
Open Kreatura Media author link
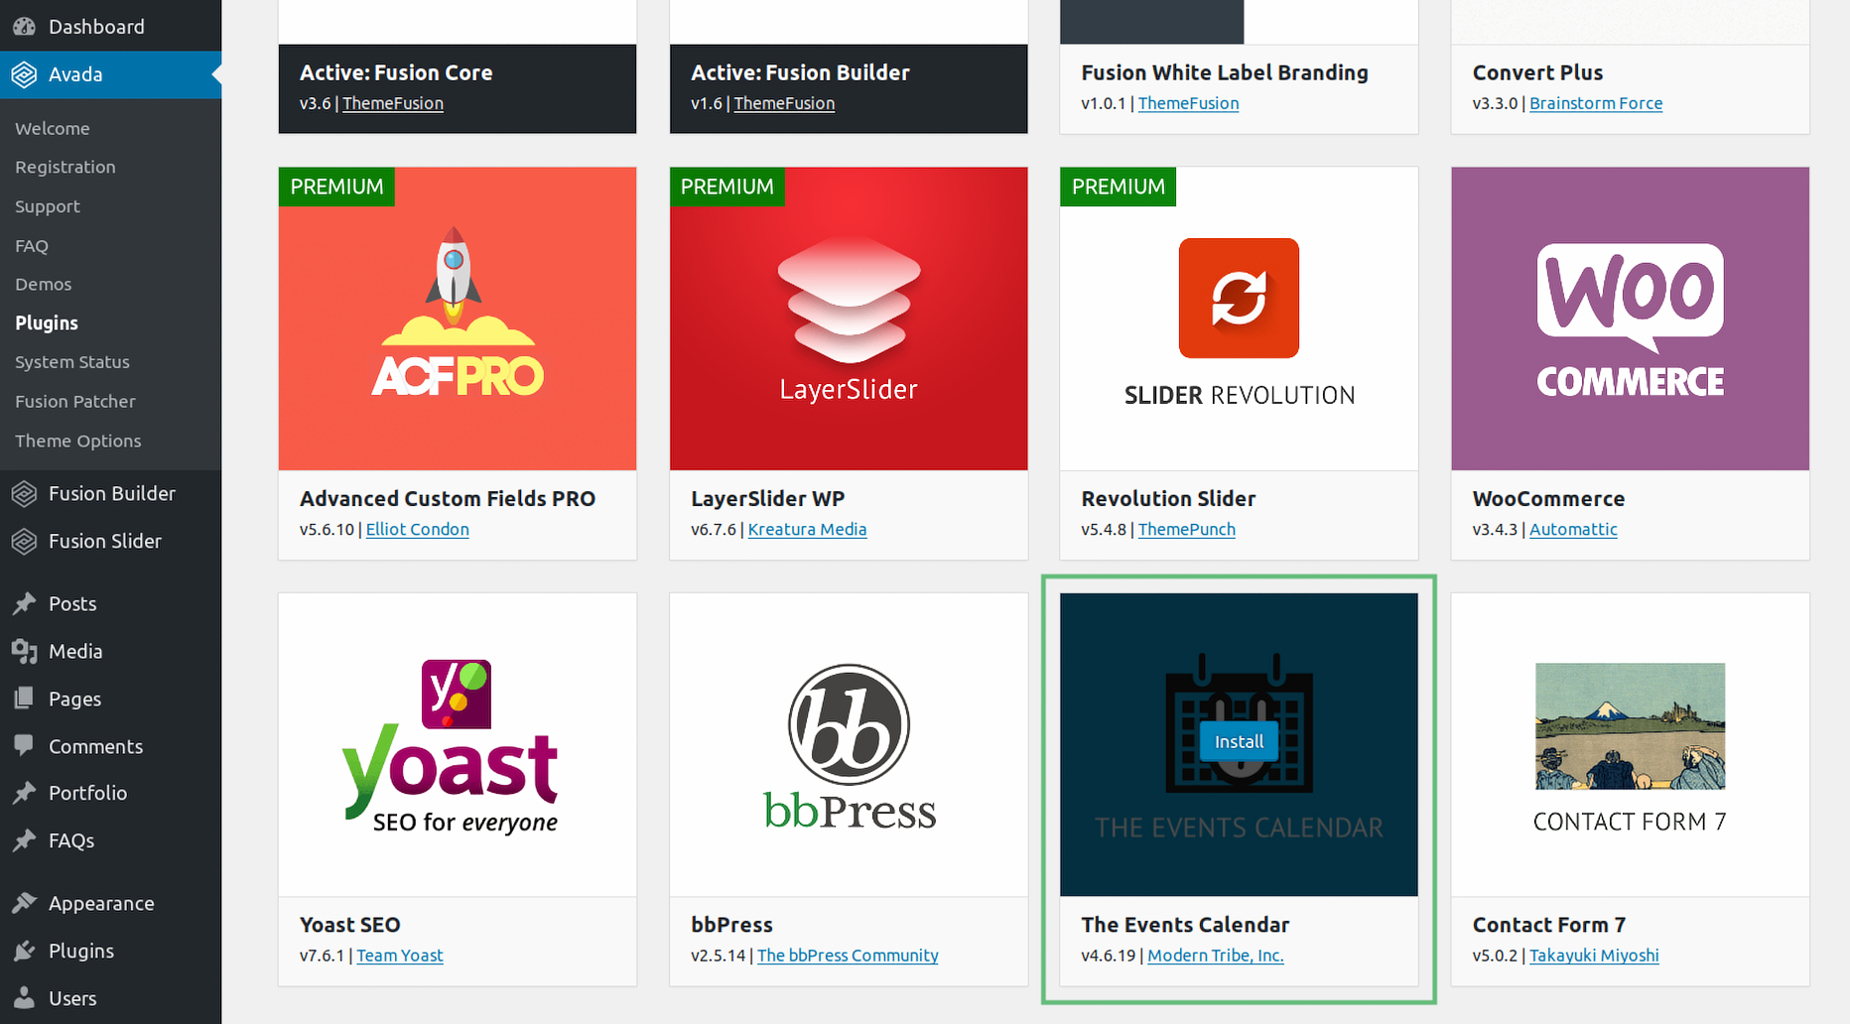click(807, 529)
